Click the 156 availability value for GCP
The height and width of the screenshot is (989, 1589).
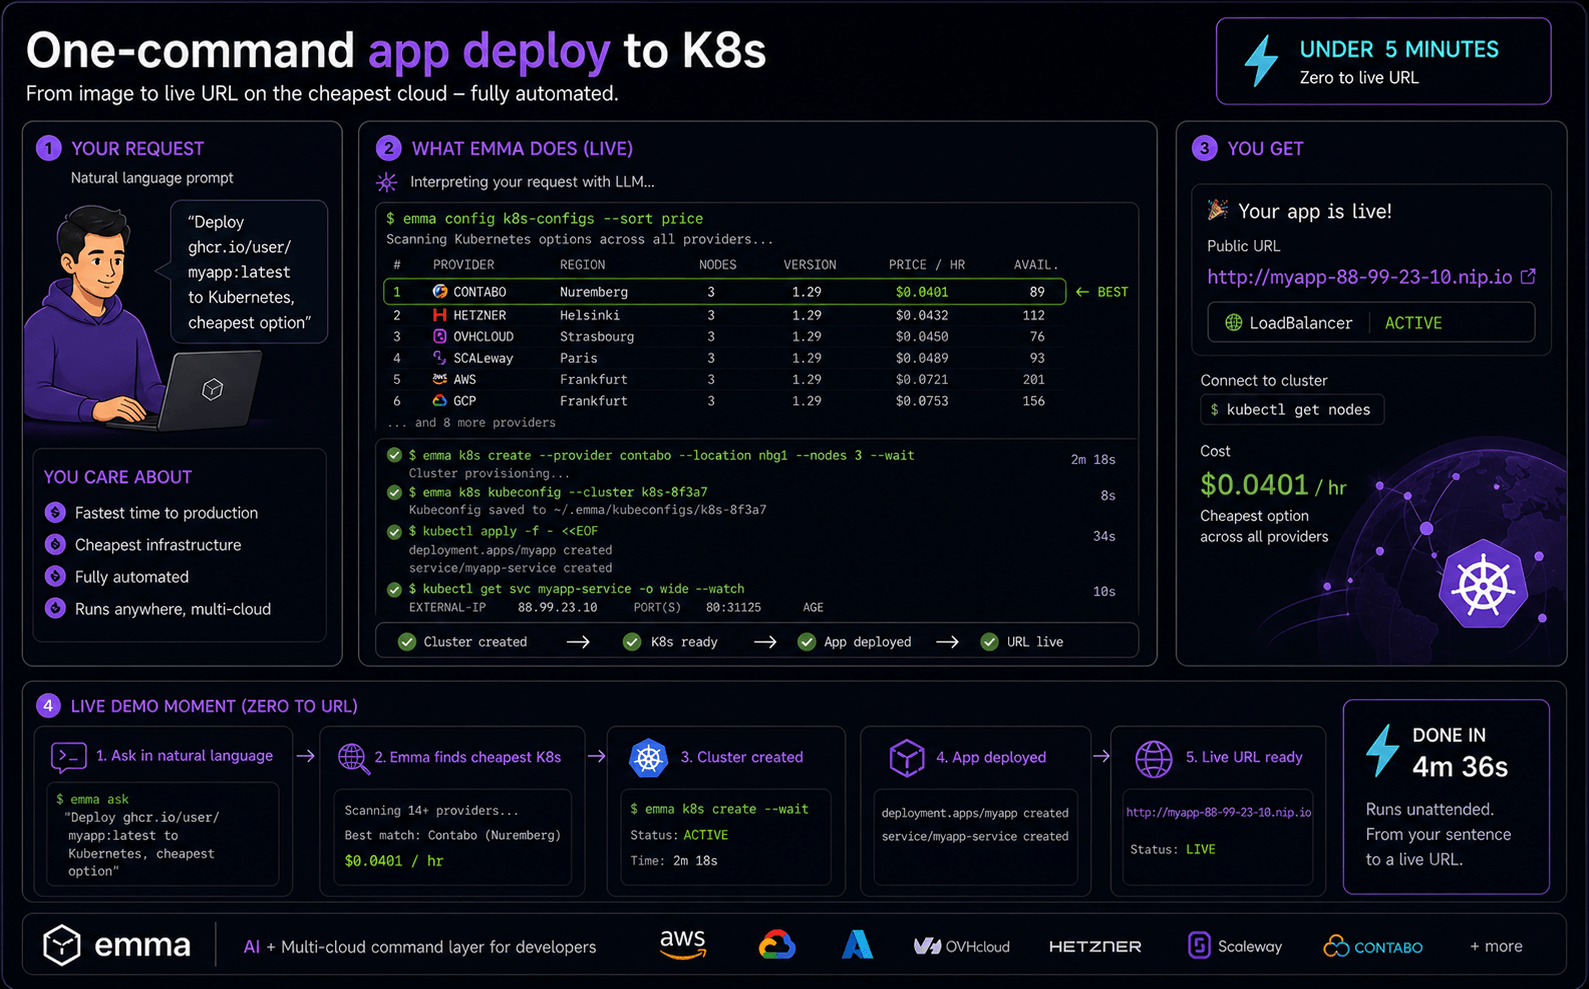[1033, 401]
